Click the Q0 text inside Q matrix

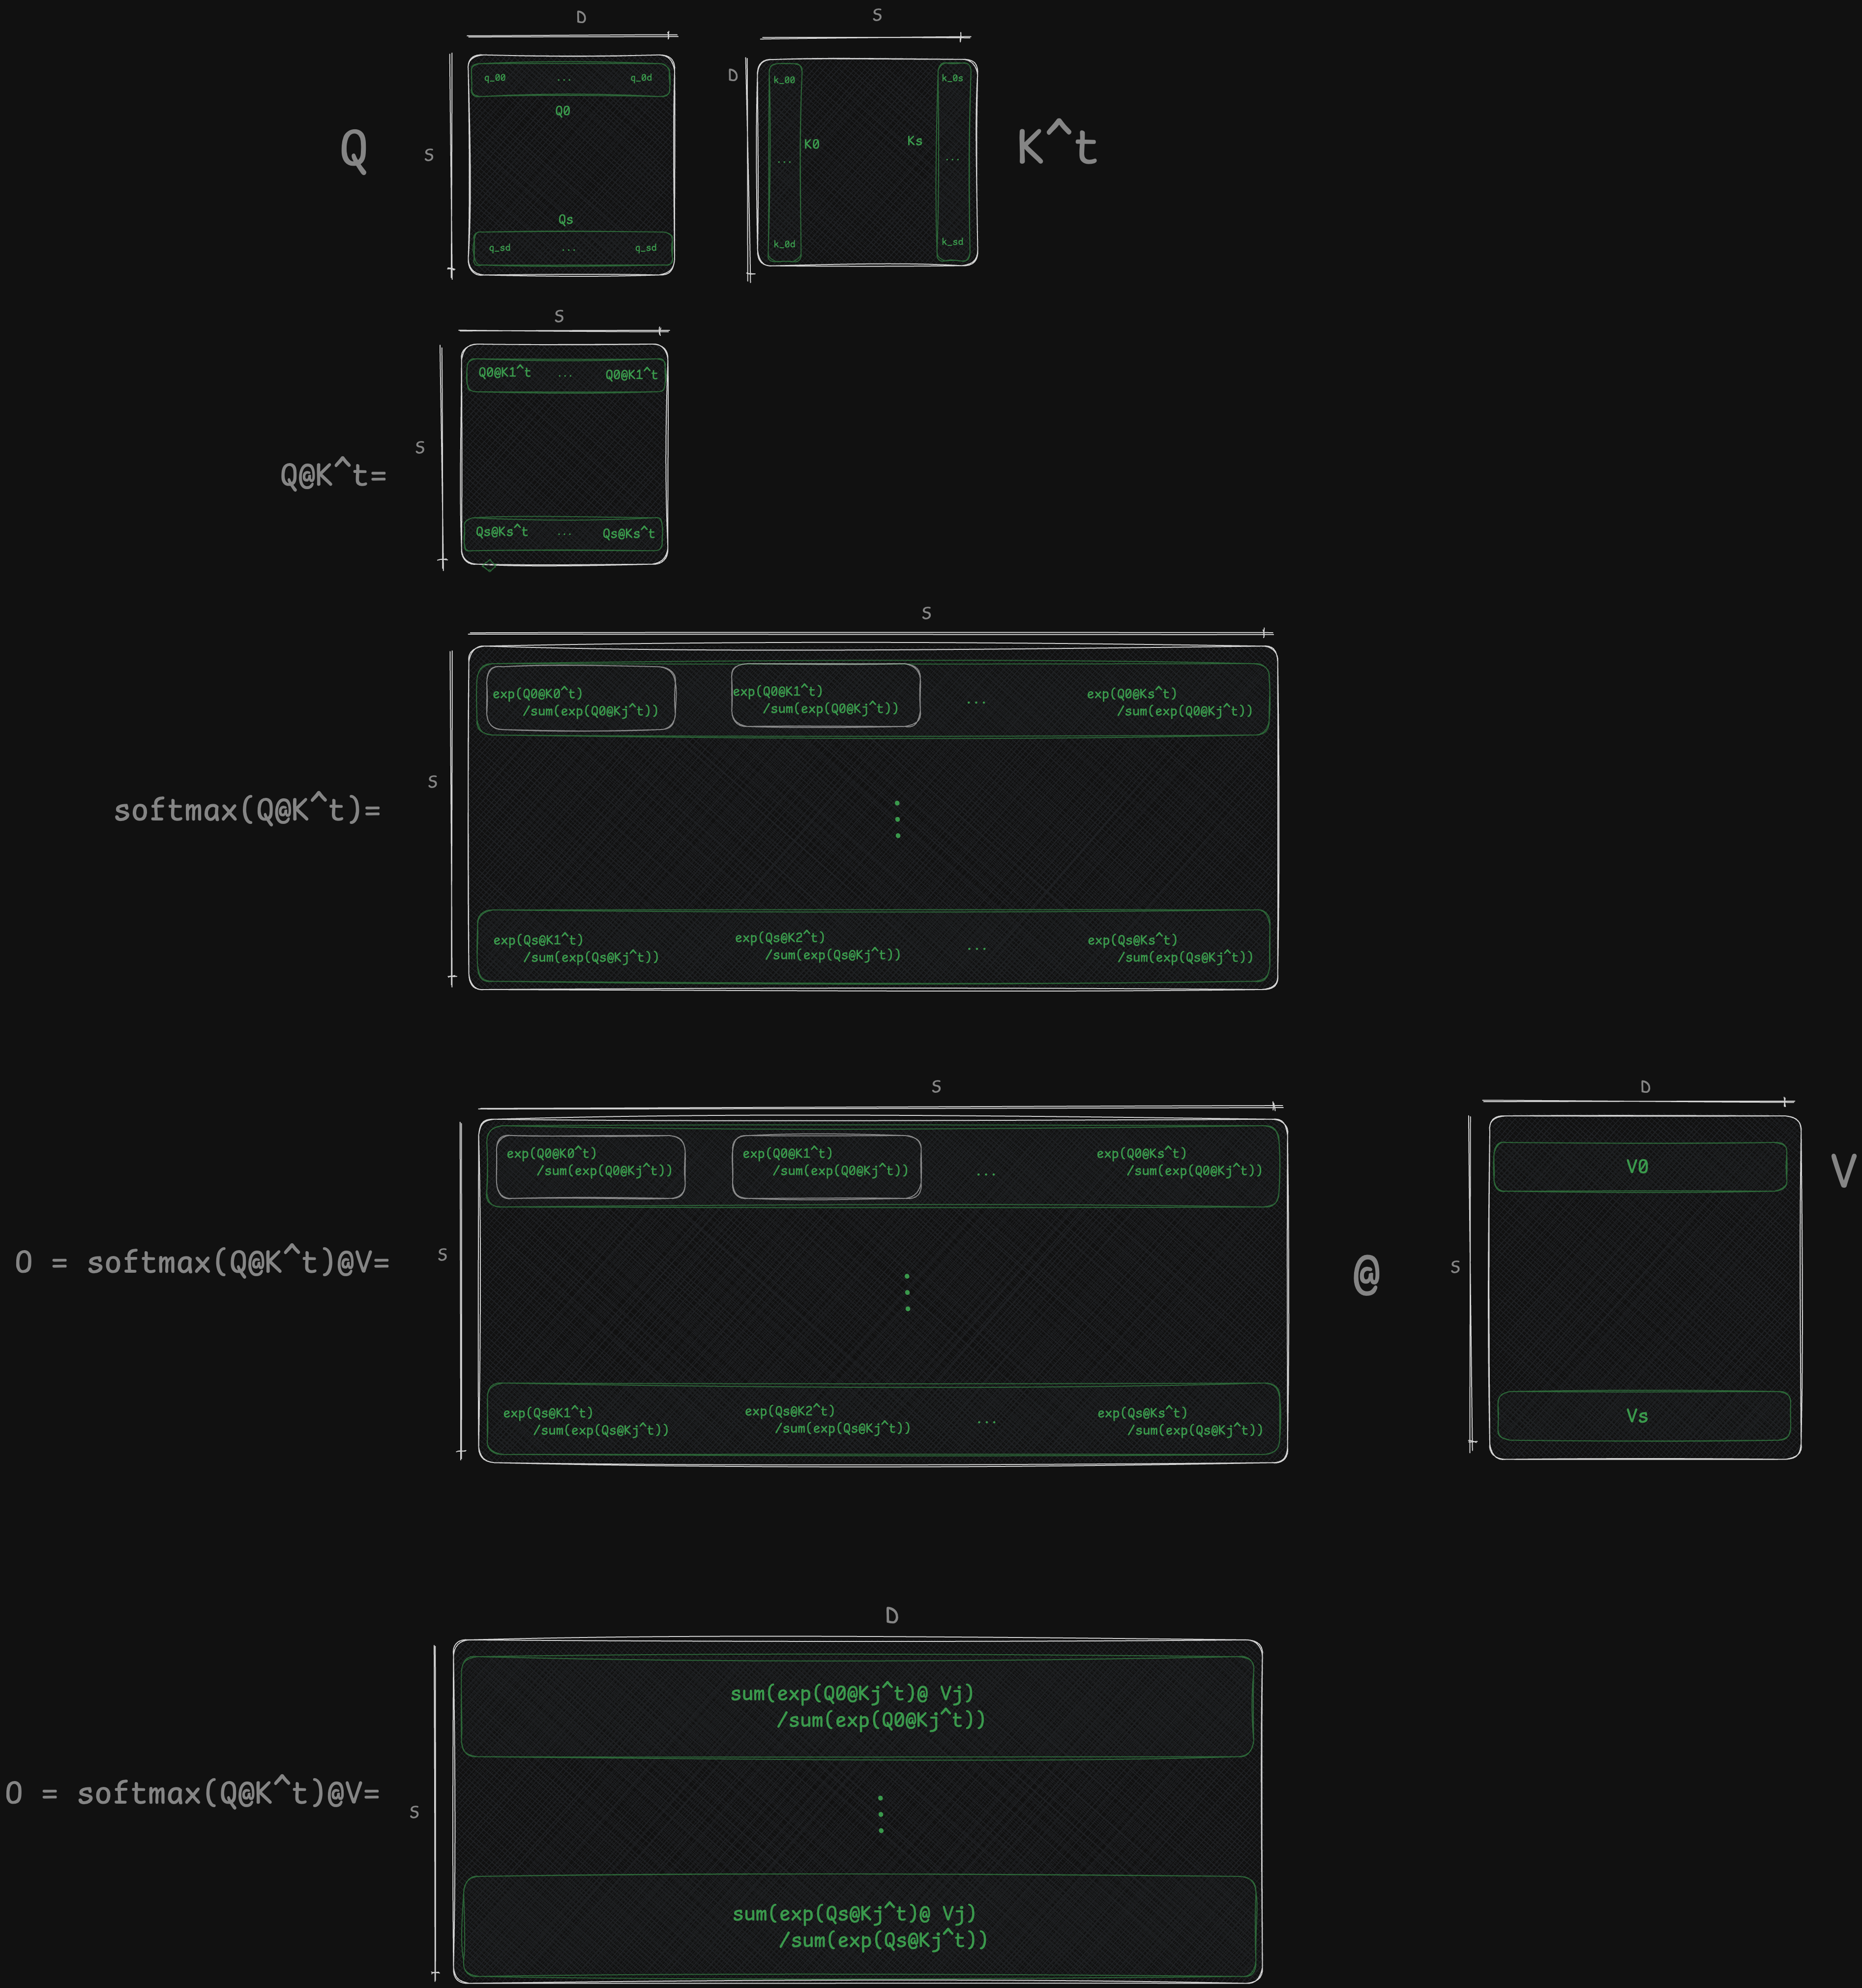[563, 111]
